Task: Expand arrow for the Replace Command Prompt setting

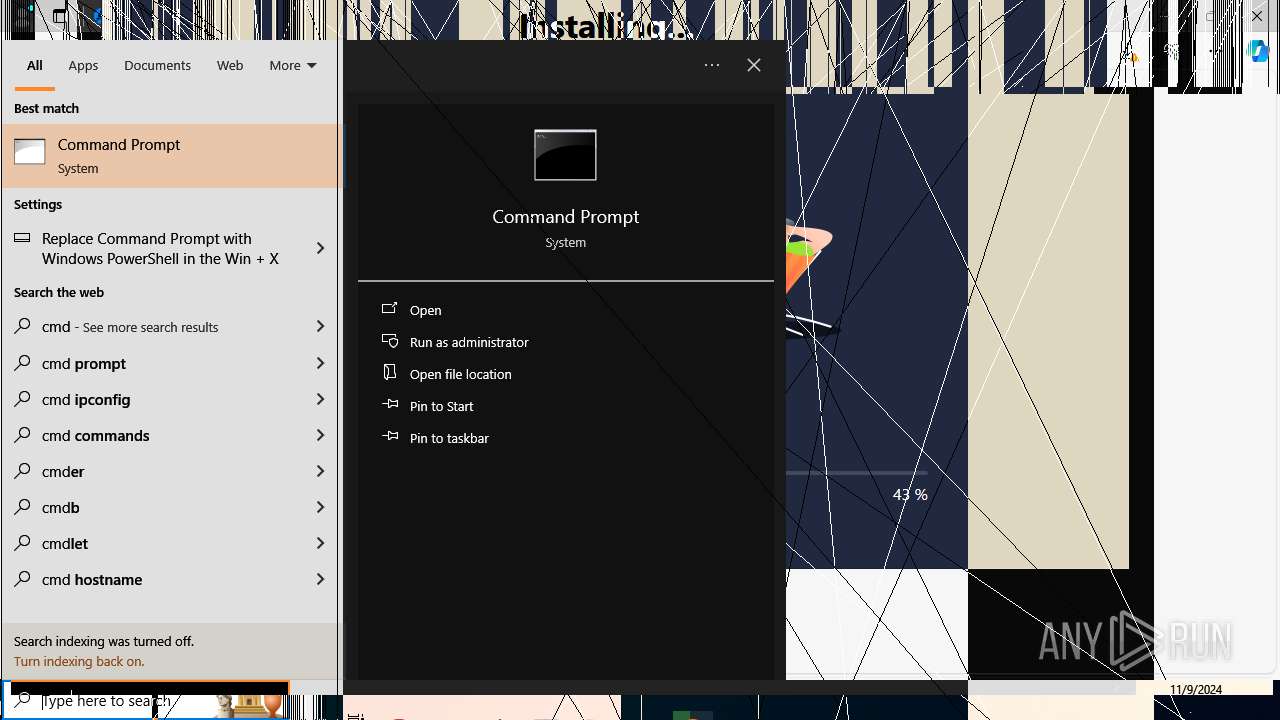Action: 320,248
